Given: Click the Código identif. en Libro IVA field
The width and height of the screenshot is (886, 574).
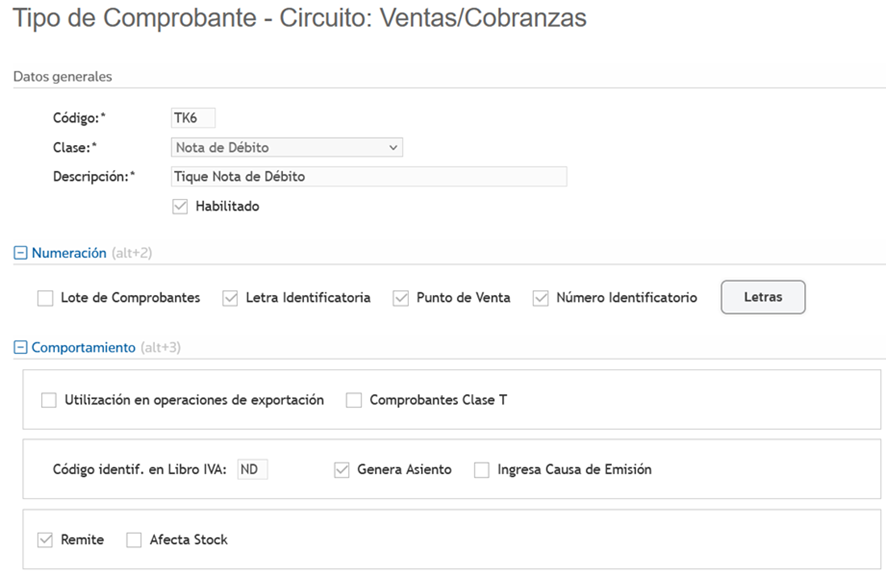Looking at the screenshot, I should click(x=252, y=470).
